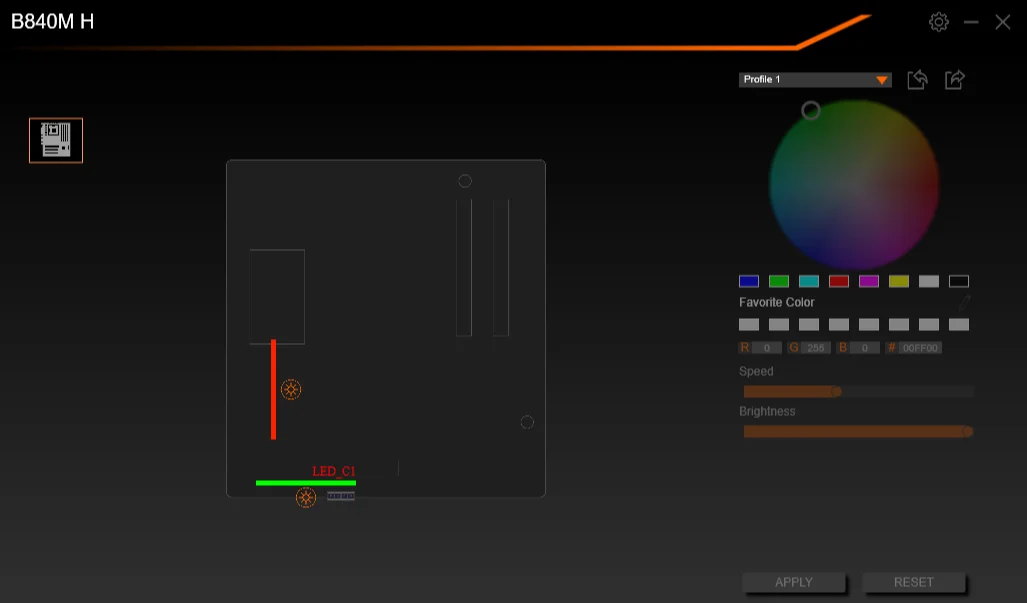Click the center of the color wheel

(x=854, y=185)
